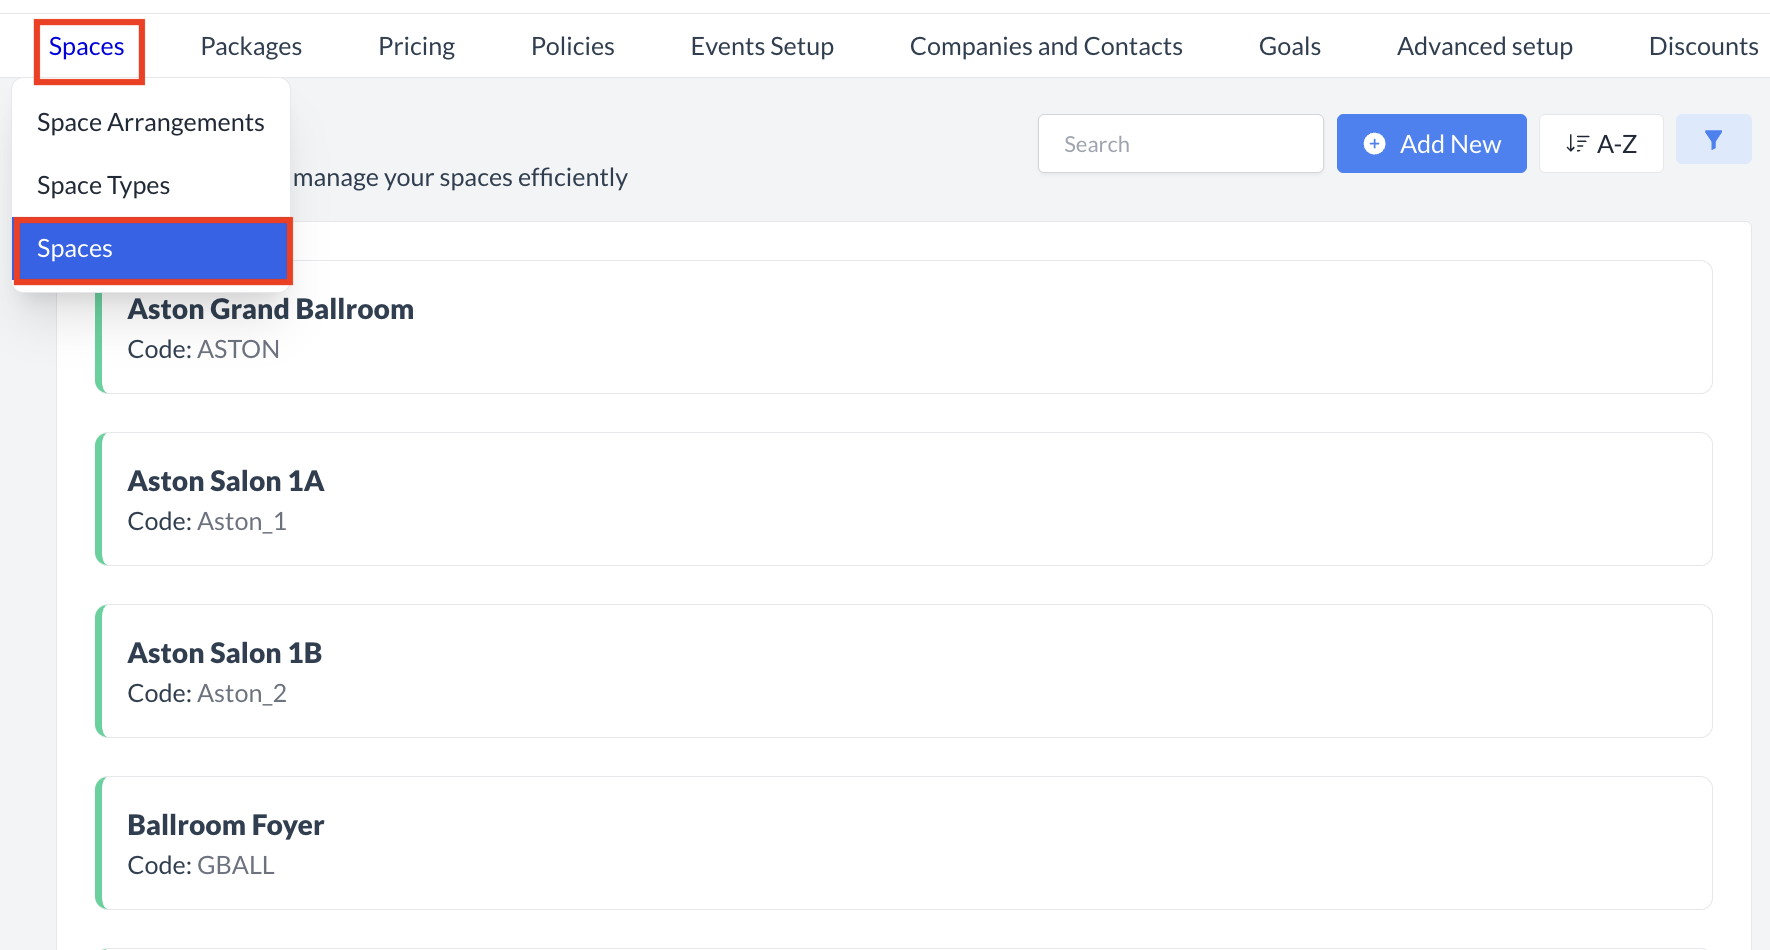Navigate to Companies and Contacts
The image size is (1770, 950).
click(1046, 47)
